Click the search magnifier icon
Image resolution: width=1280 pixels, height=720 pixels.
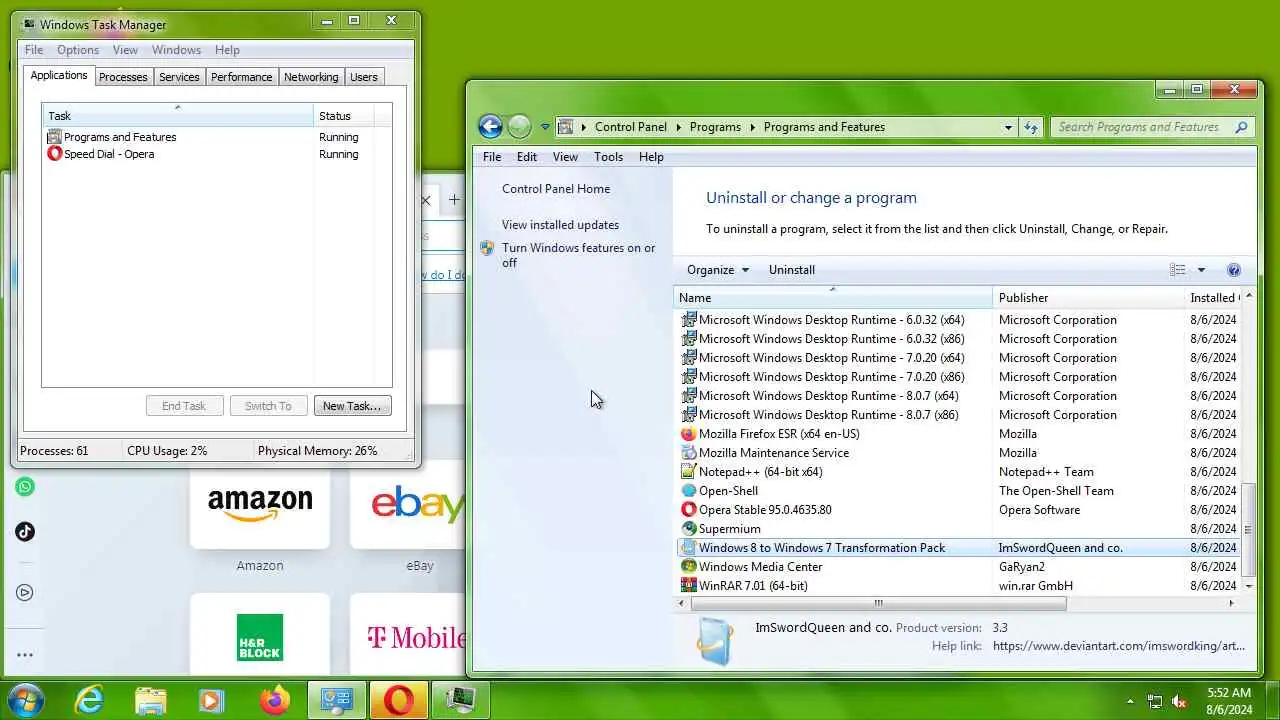coord(1241,127)
